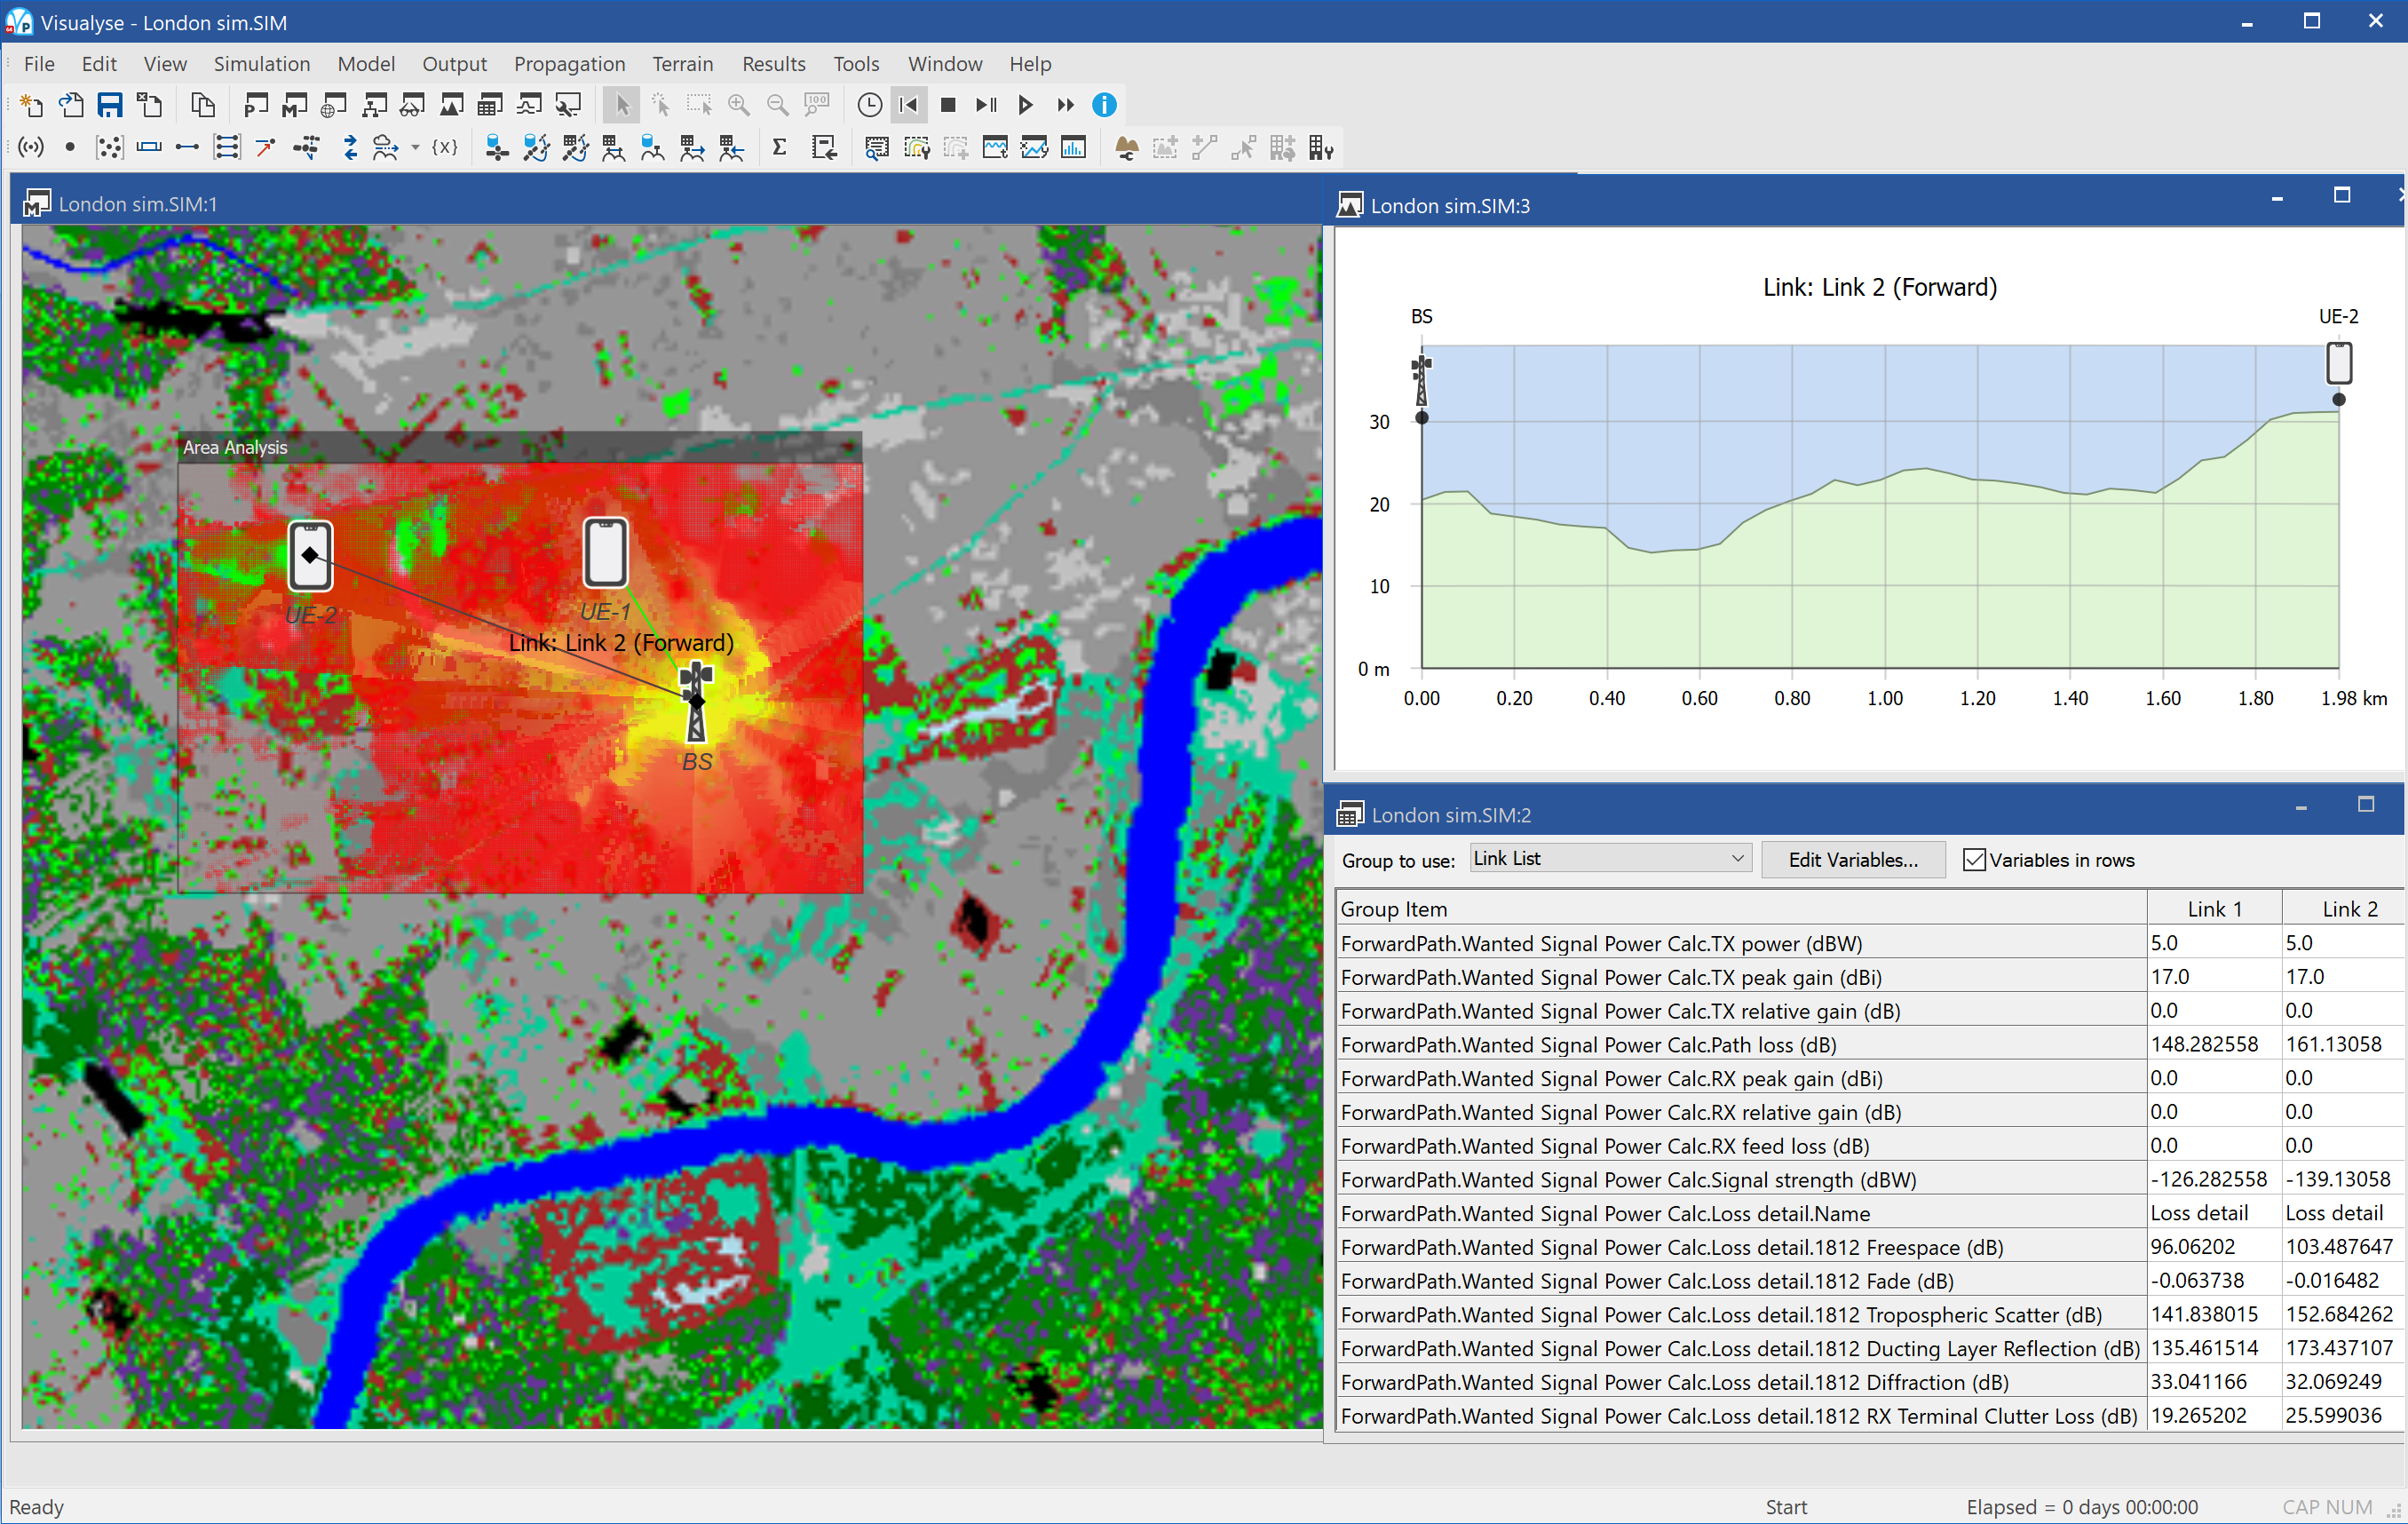Open the propagation environment icon

point(385,148)
